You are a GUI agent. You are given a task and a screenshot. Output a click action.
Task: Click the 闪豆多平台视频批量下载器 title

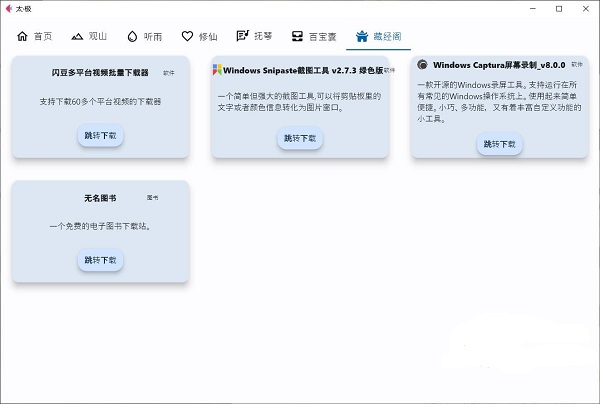[100, 73]
